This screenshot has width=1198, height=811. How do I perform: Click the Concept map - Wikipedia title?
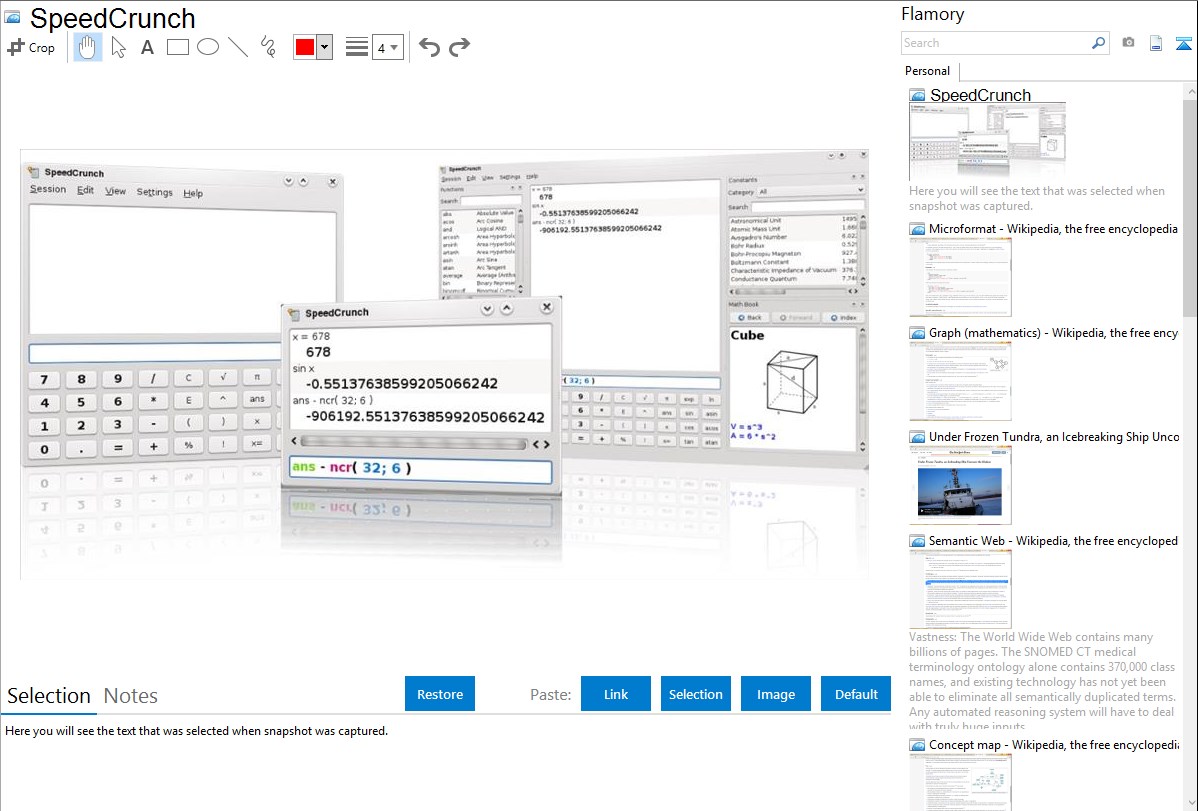pos(1053,744)
